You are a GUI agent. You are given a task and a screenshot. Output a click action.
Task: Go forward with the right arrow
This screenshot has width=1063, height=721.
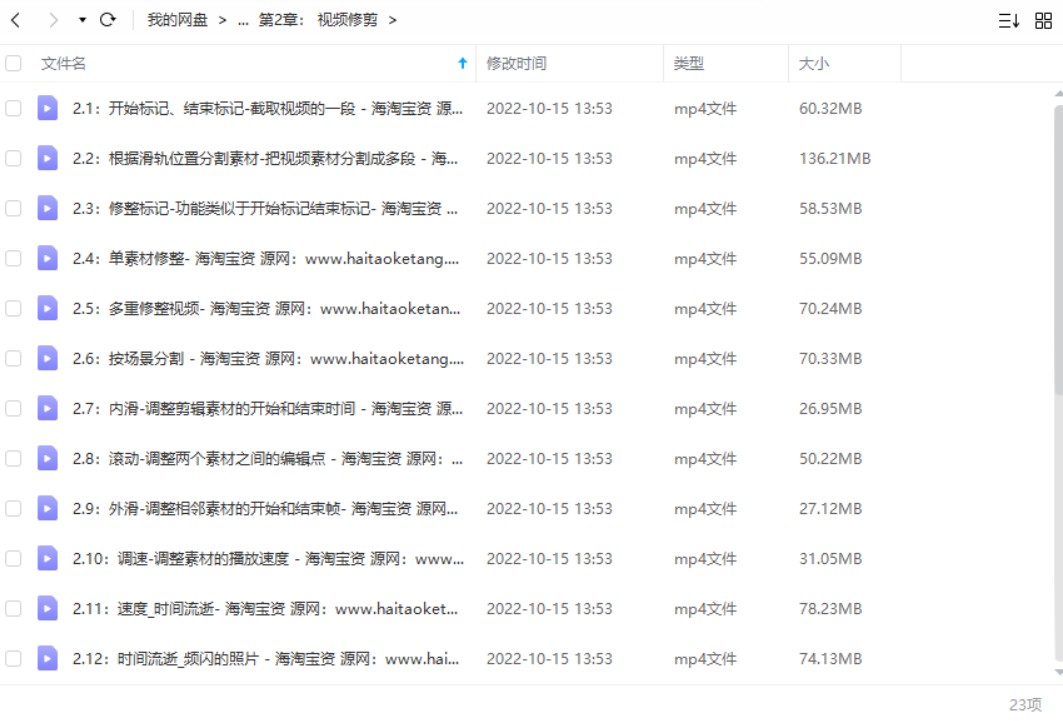pyautogui.click(x=53, y=20)
